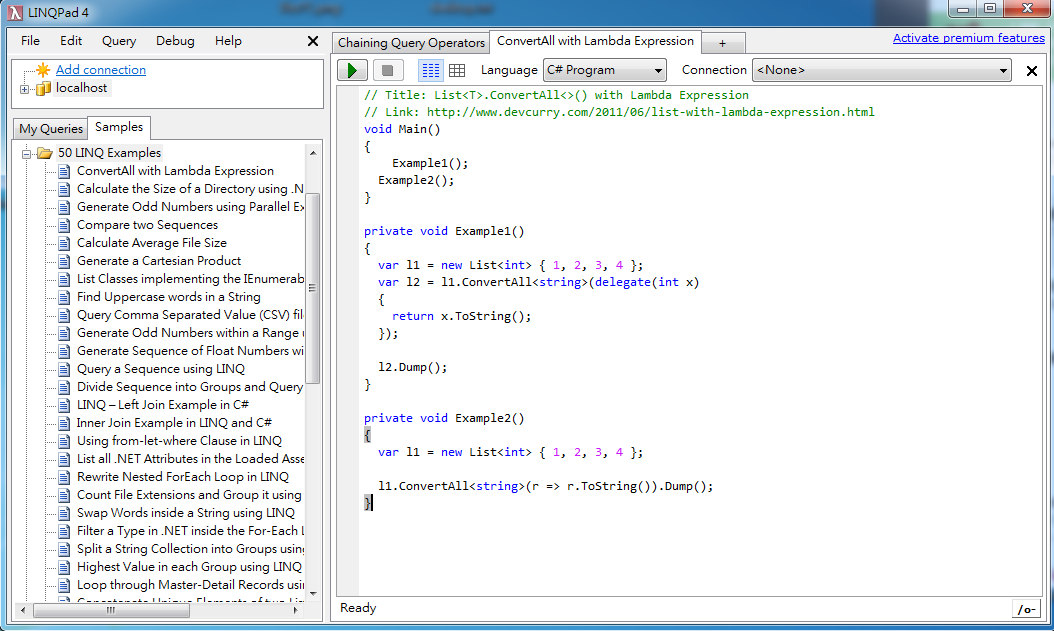Click document icon beside Inner Join Example in LINQ
The height and width of the screenshot is (631, 1054).
pyautogui.click(x=64, y=423)
